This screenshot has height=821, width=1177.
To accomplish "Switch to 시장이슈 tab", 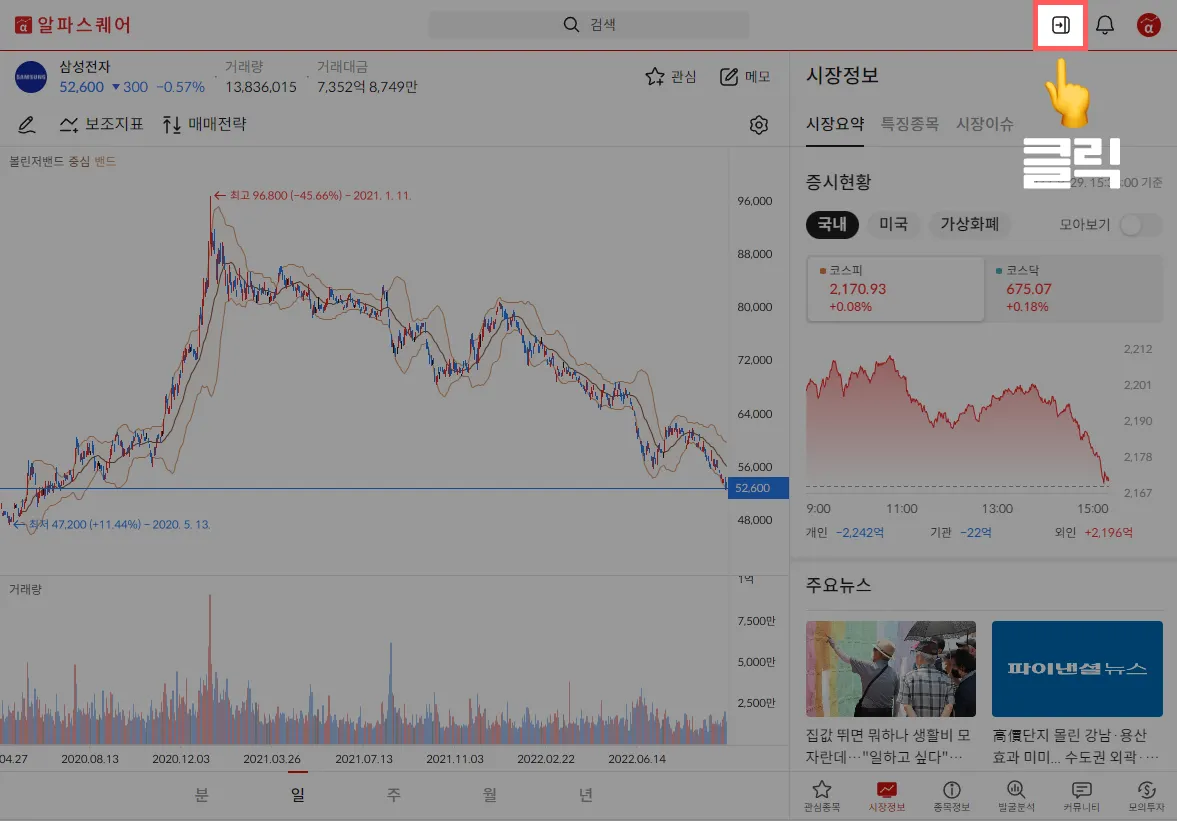I will [984, 124].
